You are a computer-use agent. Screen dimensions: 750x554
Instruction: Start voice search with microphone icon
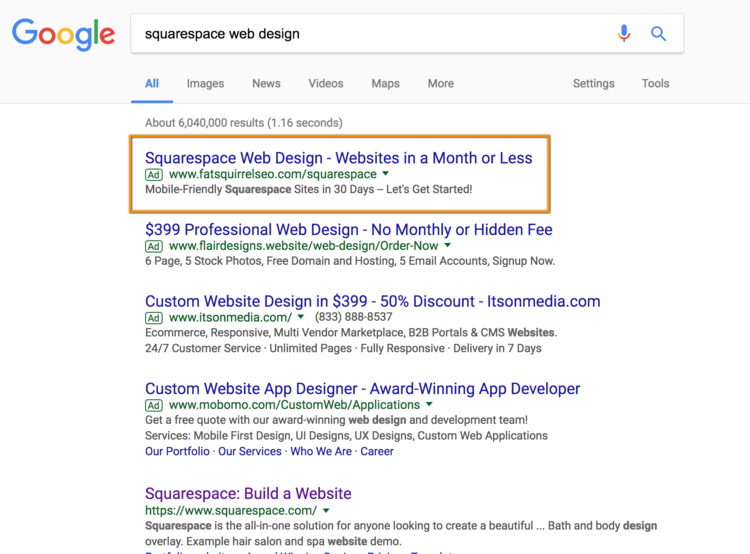(624, 33)
